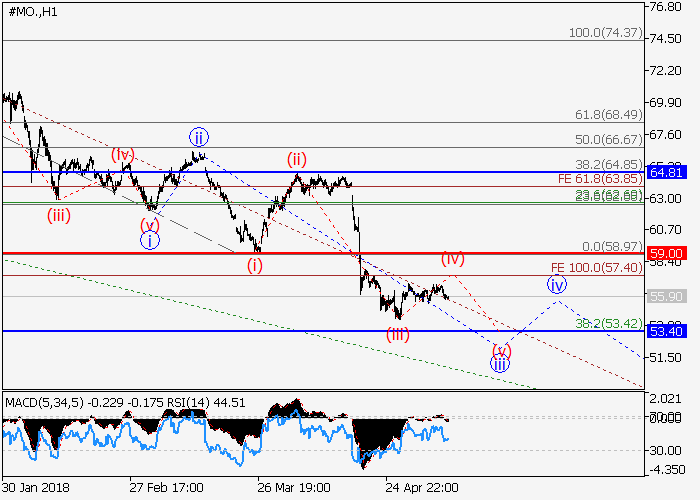
Task: Select the red circled (v) near 27 Feb
Action: [x=149, y=224]
